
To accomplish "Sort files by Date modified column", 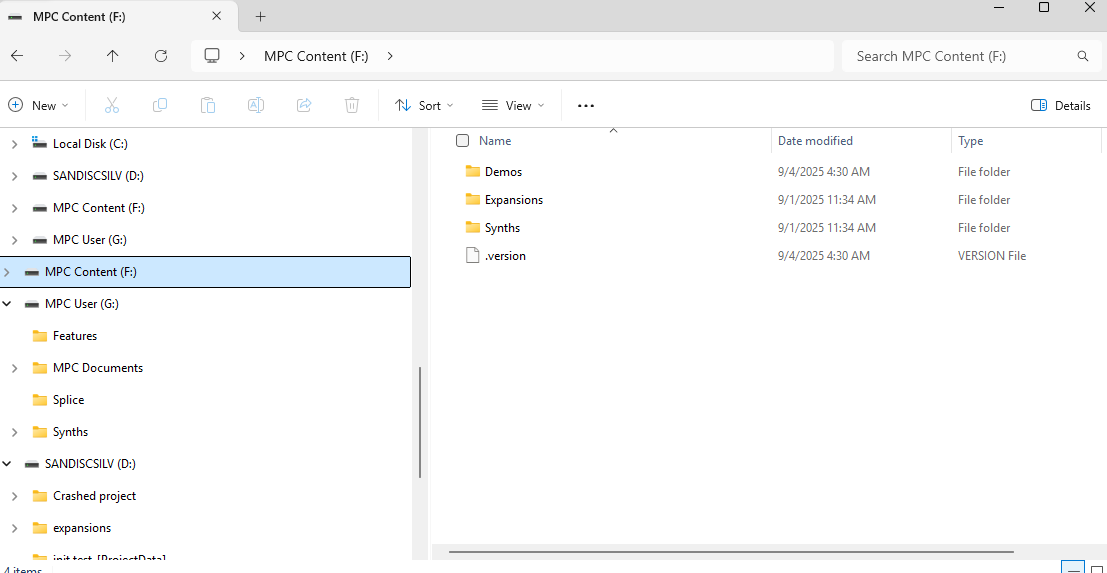I will point(815,140).
